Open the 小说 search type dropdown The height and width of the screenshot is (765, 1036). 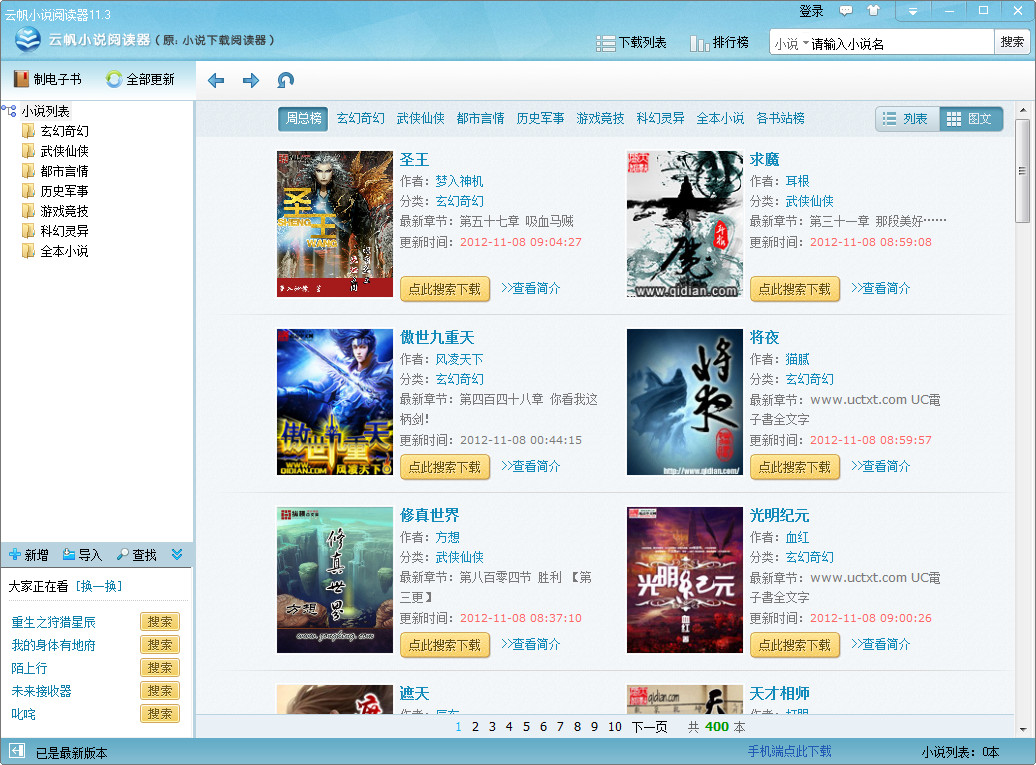pos(792,44)
